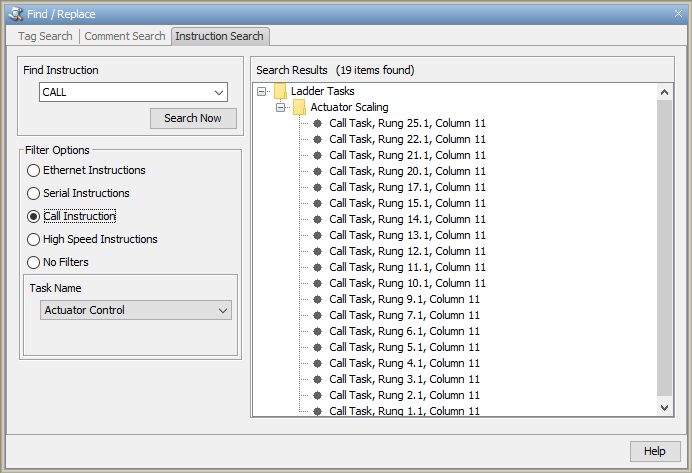The height and width of the screenshot is (473, 692).
Task: Click the search results scrollbar down arrow
Action: click(x=665, y=407)
